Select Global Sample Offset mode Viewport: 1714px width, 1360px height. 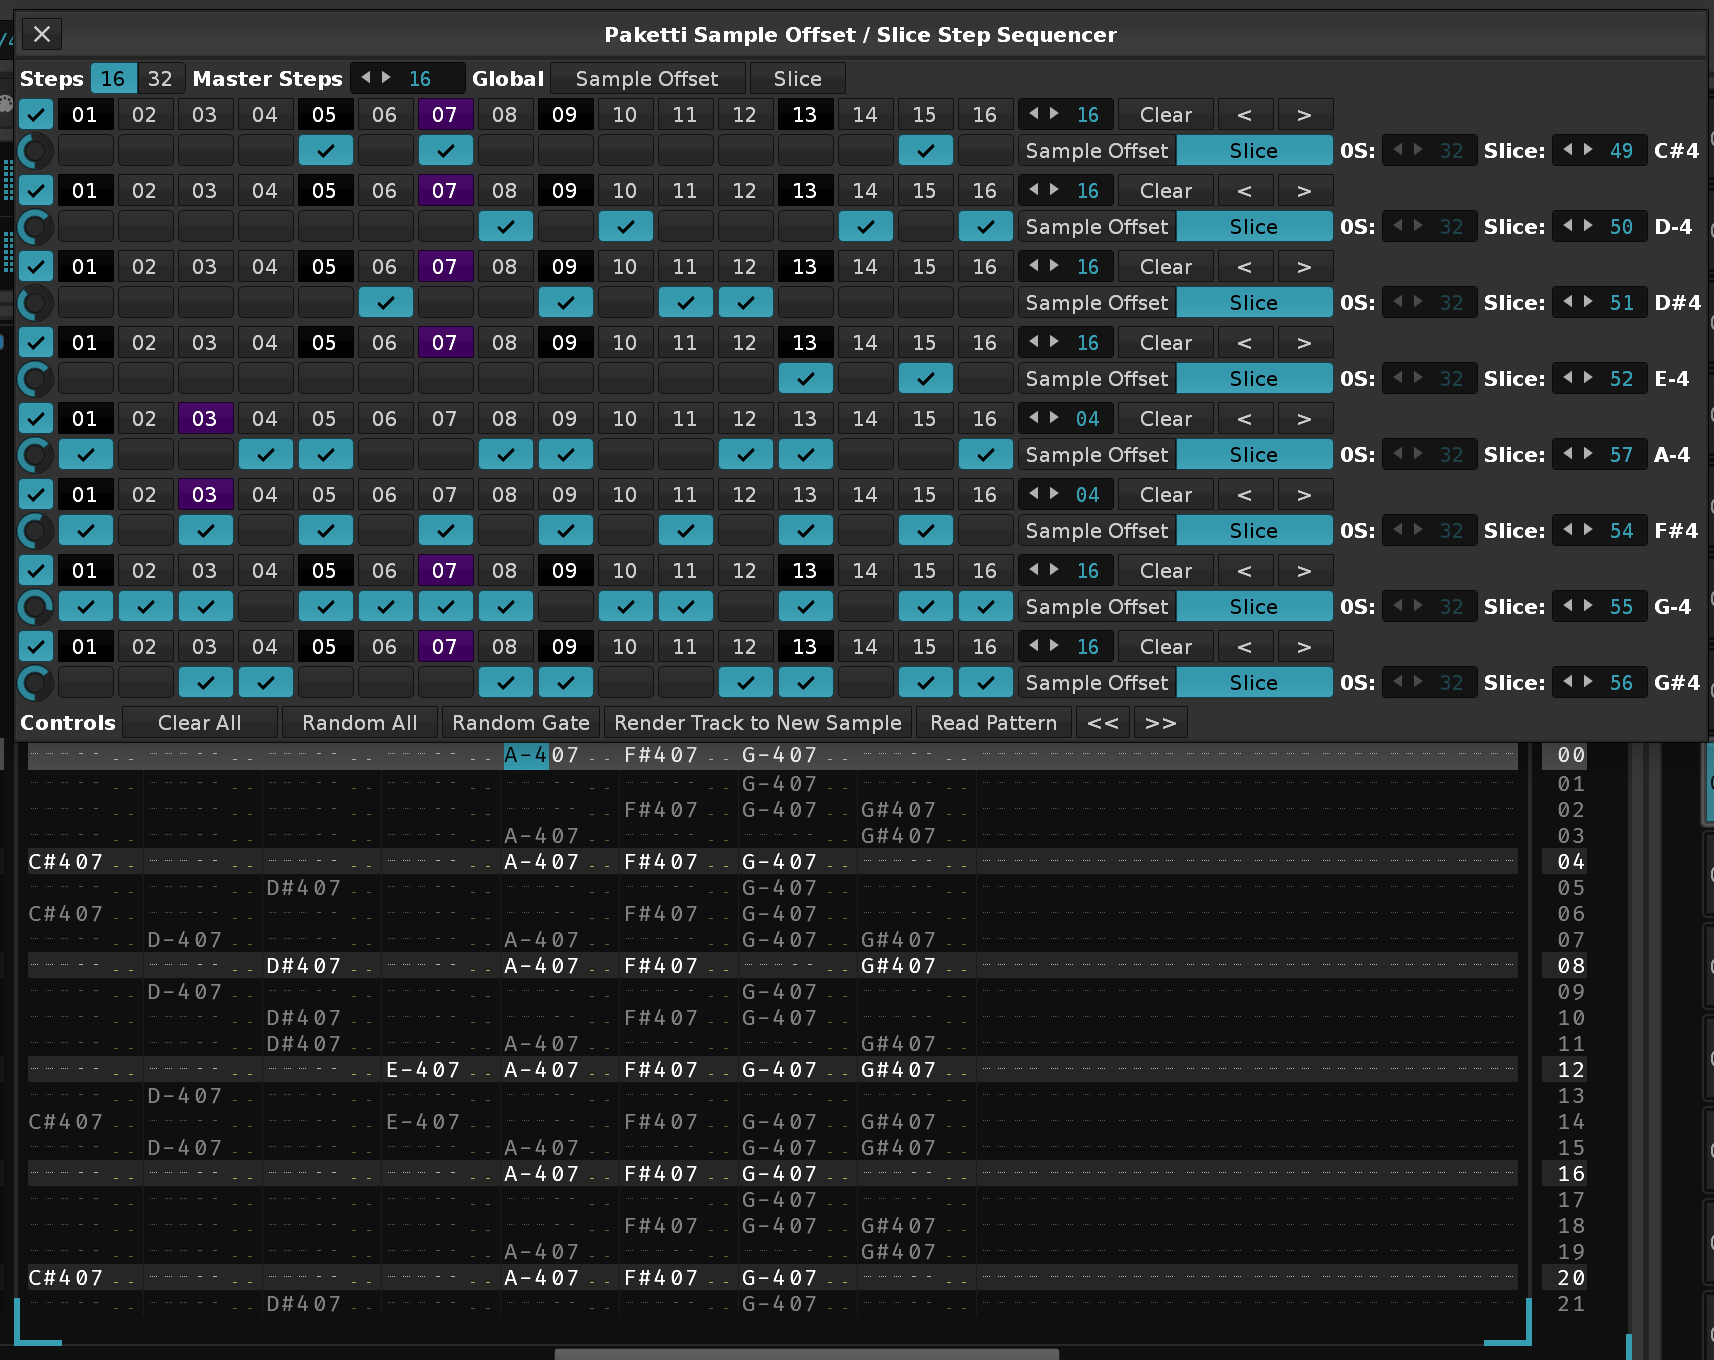pyautogui.click(x=647, y=79)
